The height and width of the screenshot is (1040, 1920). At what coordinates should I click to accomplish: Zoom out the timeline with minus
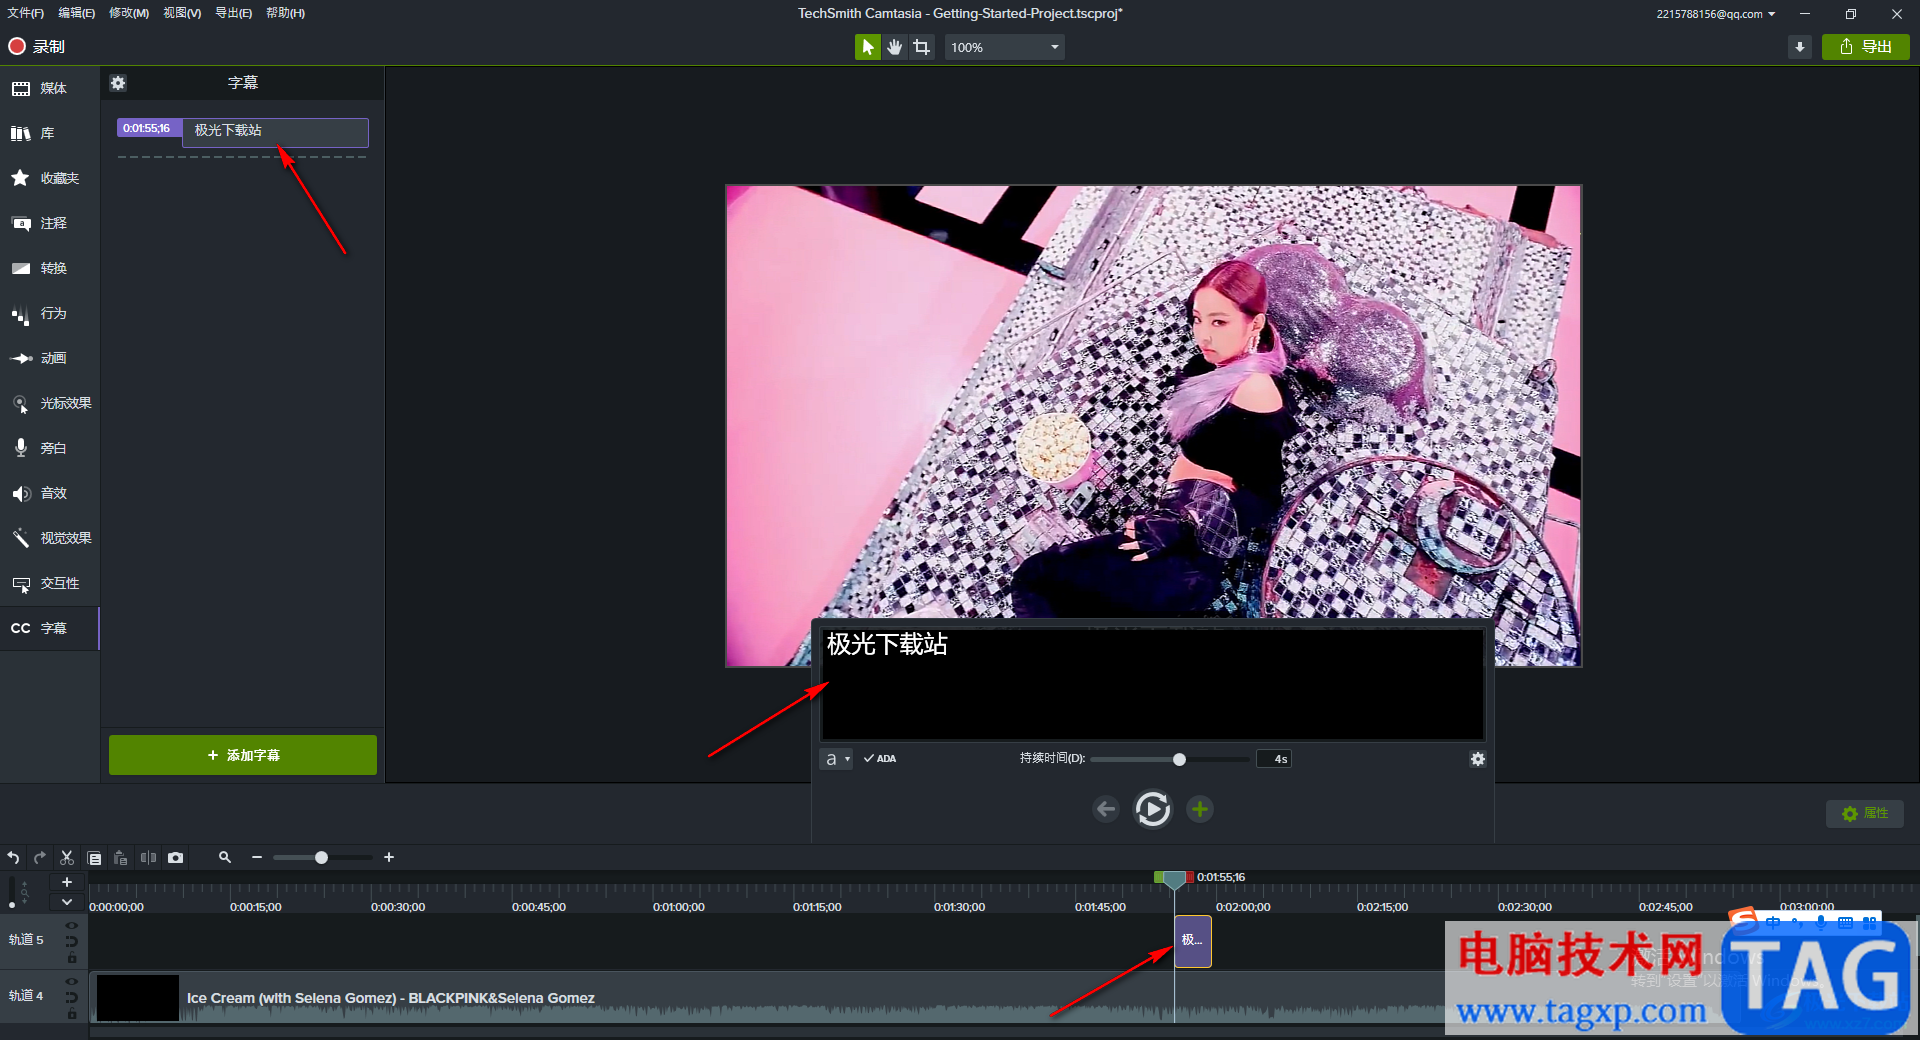click(x=257, y=857)
